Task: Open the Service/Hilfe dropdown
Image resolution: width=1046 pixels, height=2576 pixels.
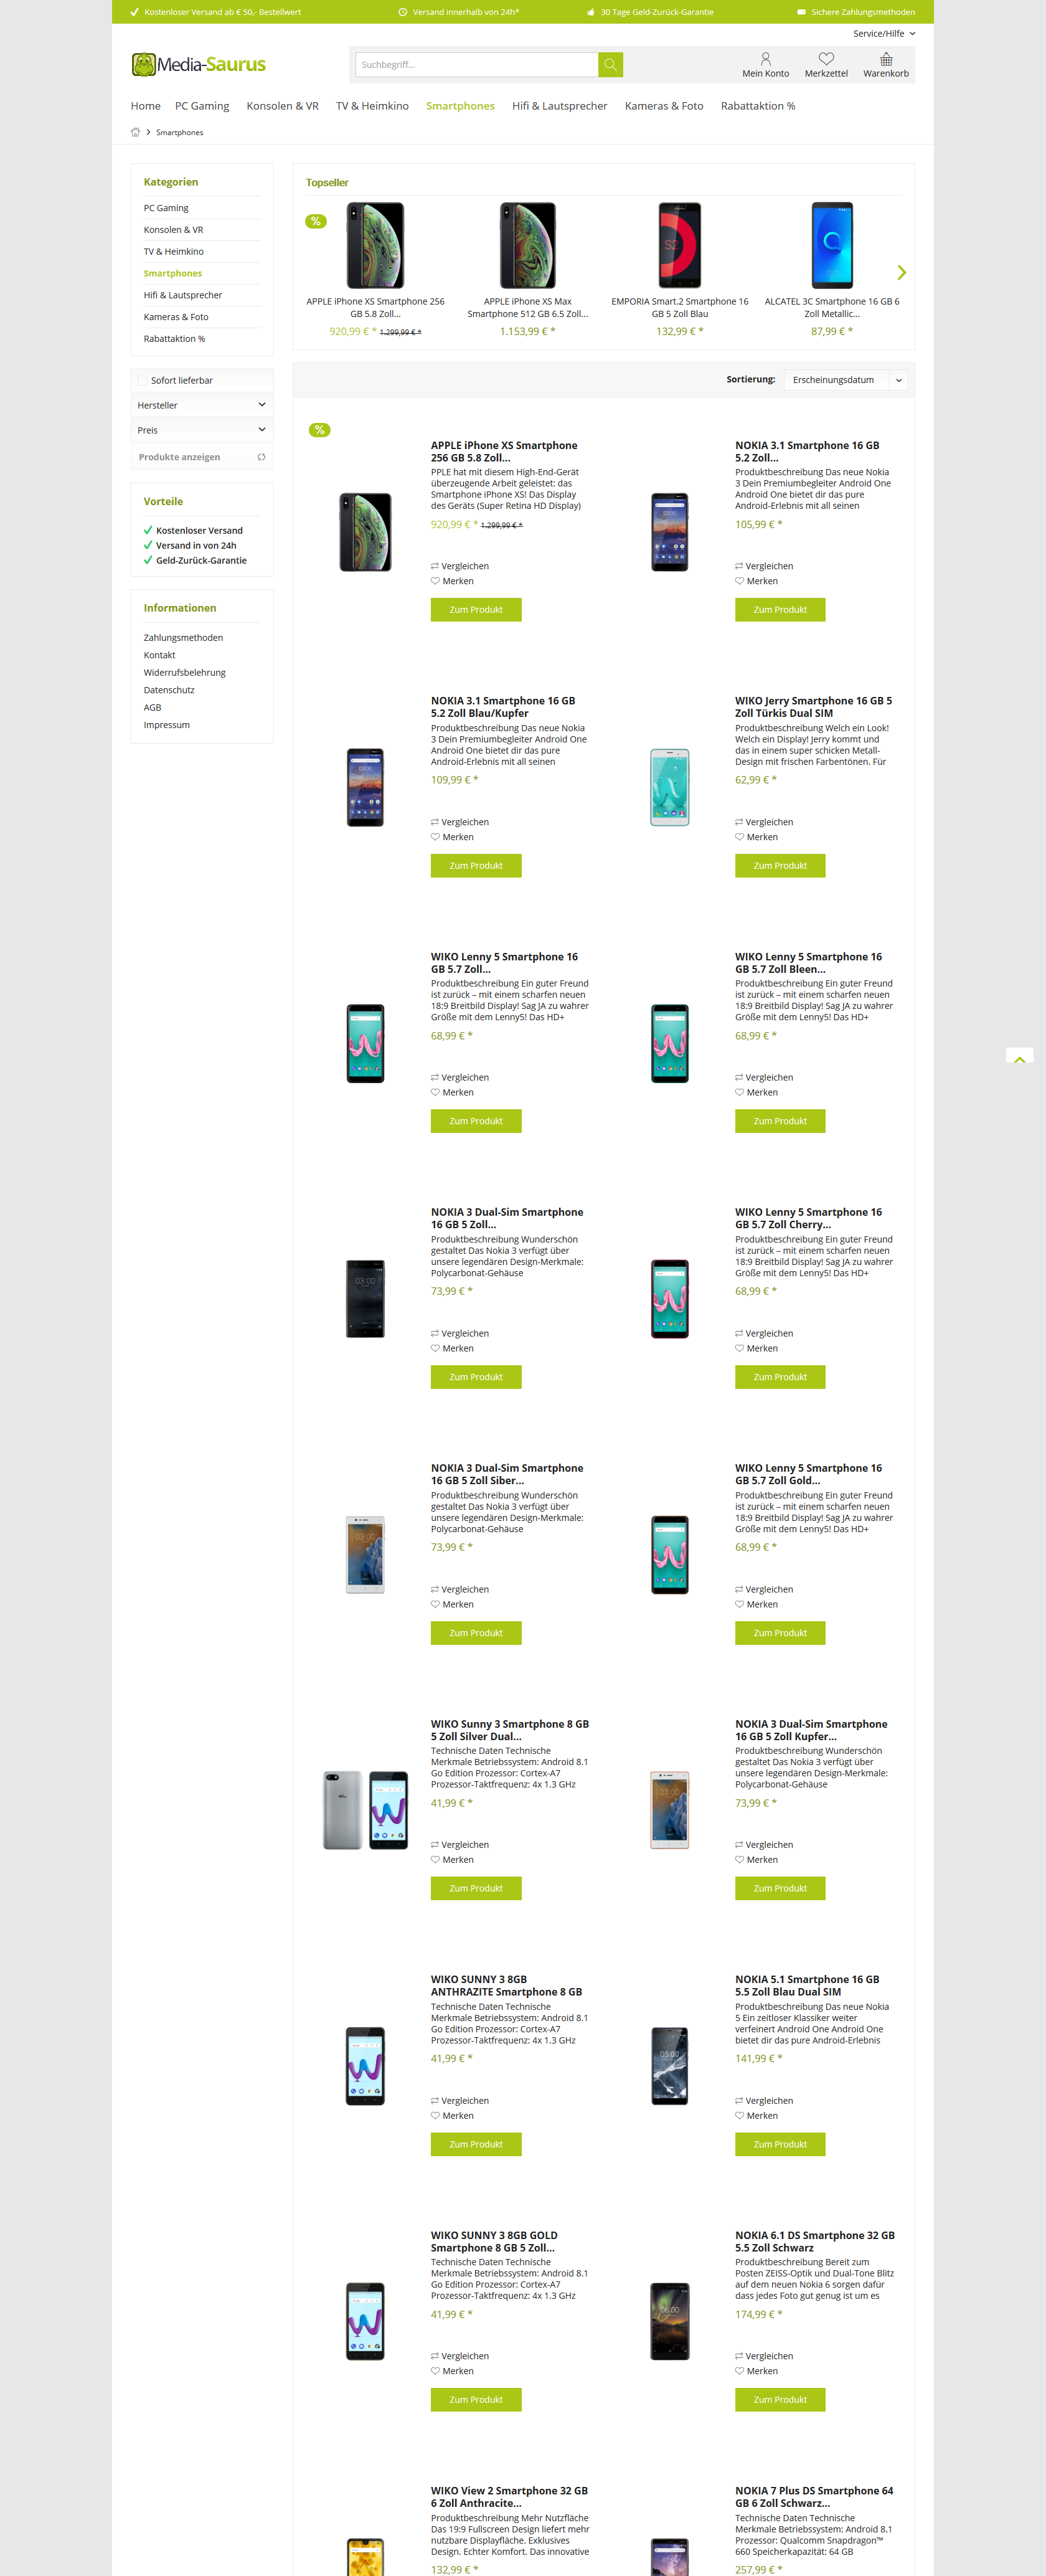Action: [884, 34]
